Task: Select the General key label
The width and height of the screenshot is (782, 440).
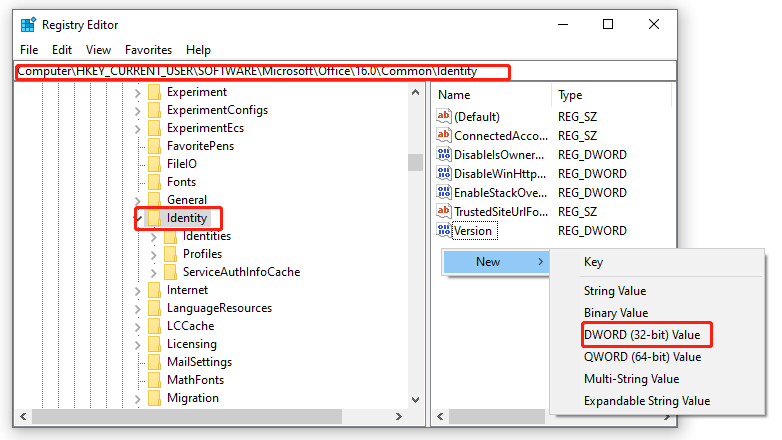Action: tap(187, 200)
